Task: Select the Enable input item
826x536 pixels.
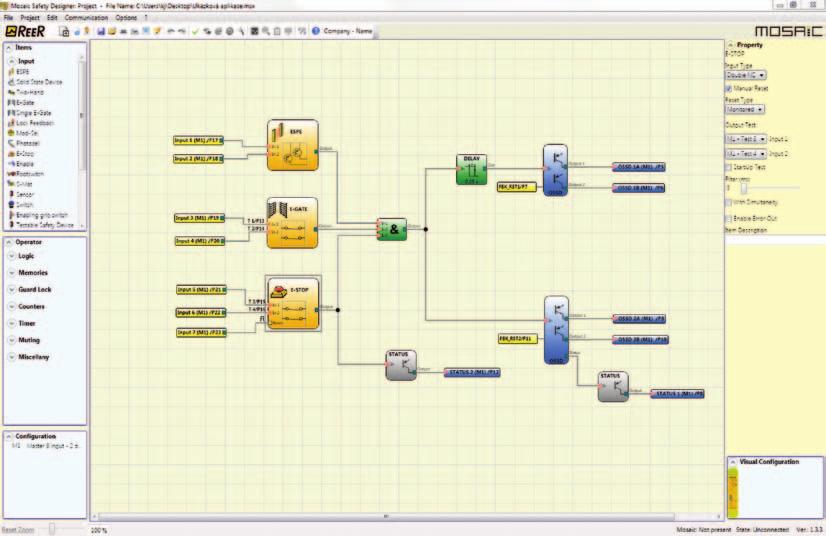Action: (21, 164)
